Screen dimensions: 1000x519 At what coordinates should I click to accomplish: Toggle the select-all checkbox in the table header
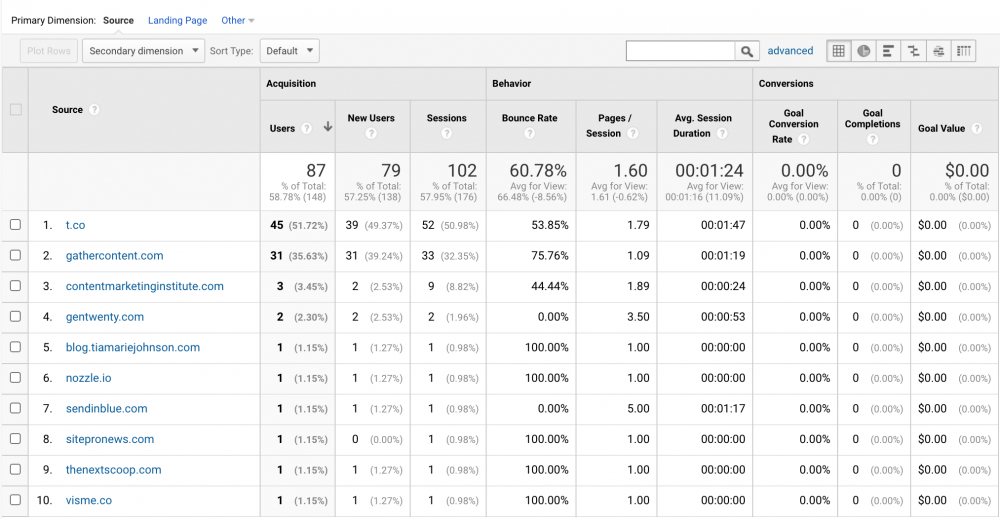pyautogui.click(x=15, y=110)
